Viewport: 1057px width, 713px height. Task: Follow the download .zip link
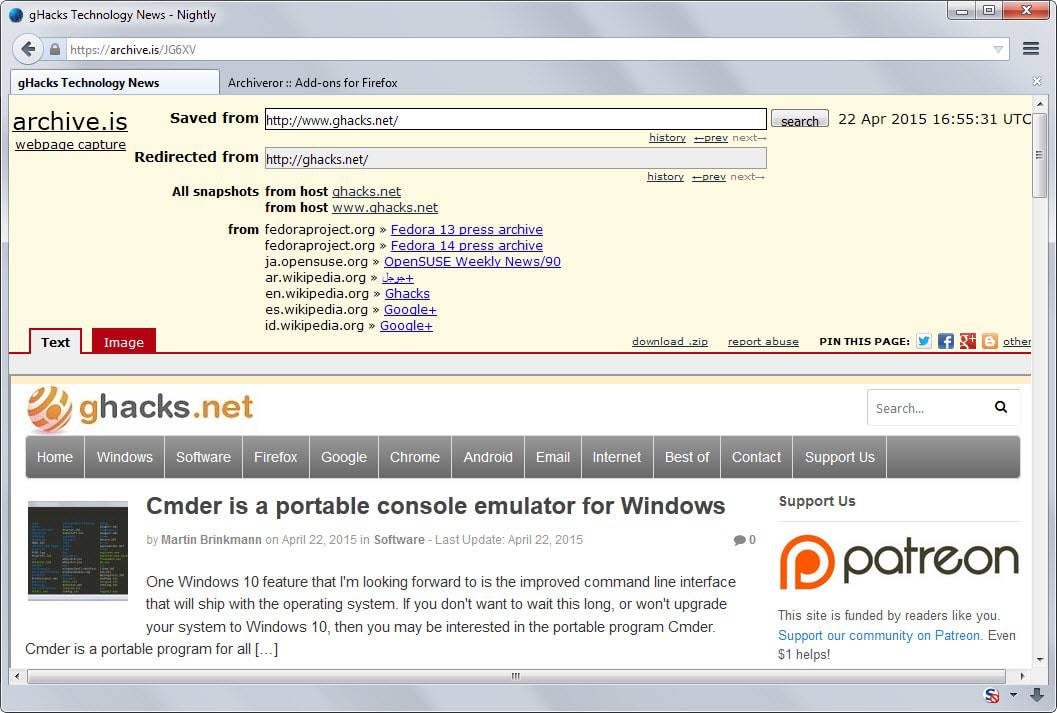[x=669, y=342]
